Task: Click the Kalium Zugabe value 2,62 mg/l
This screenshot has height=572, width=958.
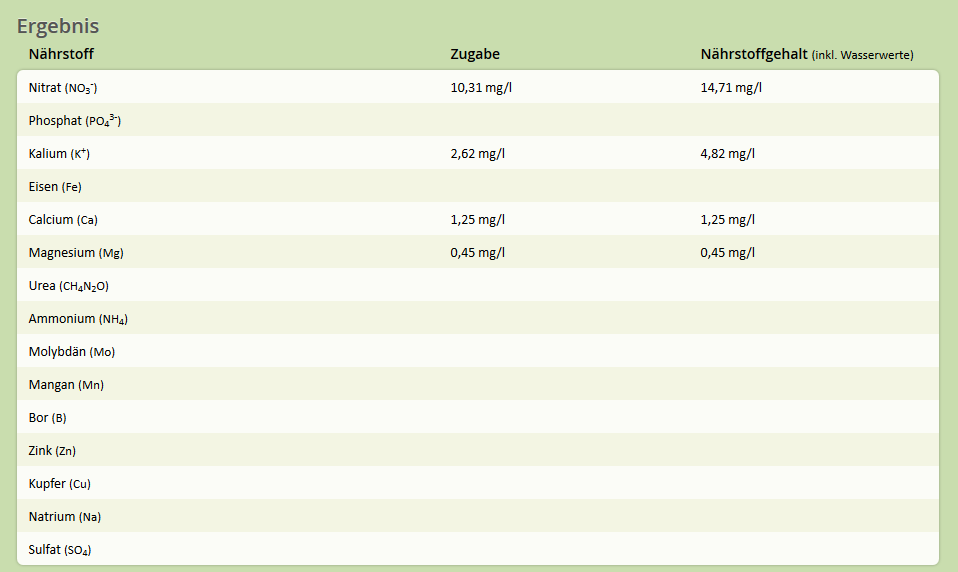Action: point(478,153)
